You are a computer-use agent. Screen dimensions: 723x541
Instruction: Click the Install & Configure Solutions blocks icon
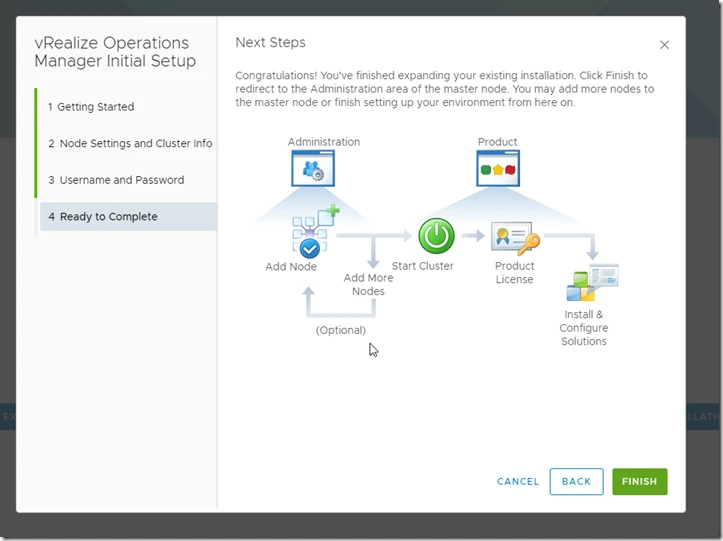pos(593,282)
